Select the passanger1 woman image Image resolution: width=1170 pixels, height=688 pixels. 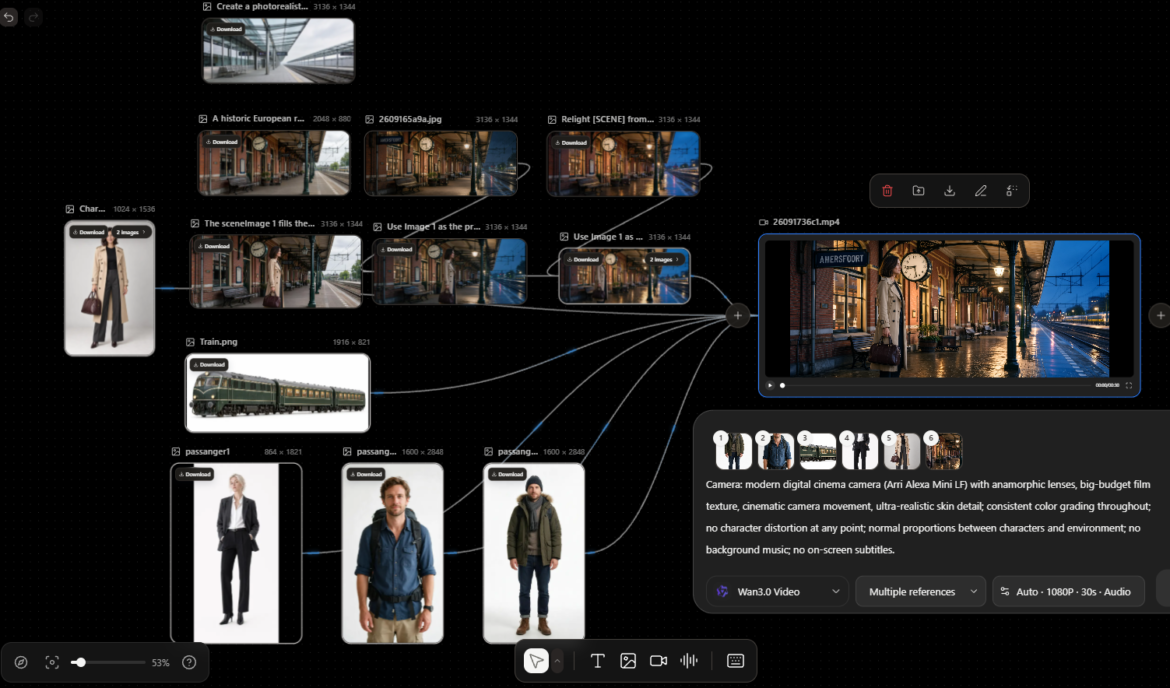tap(237, 553)
